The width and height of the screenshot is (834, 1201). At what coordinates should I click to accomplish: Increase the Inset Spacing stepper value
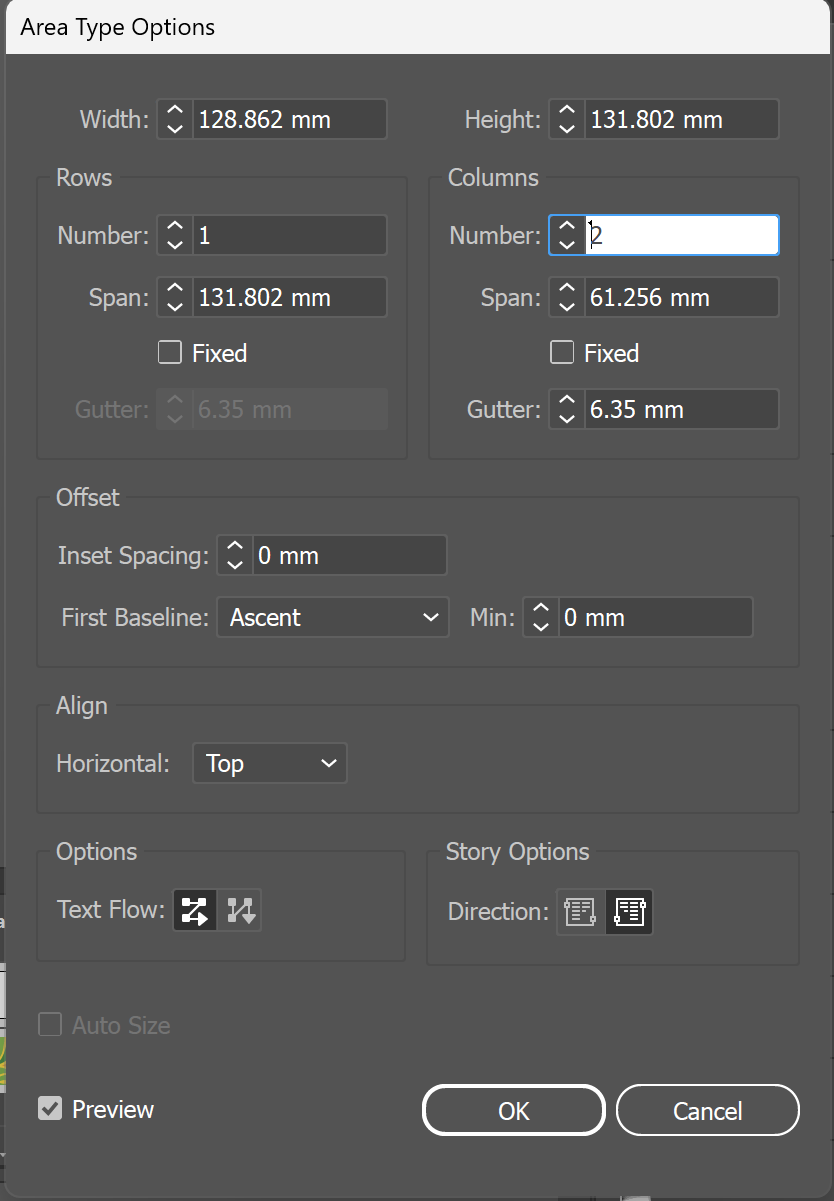click(x=235, y=547)
